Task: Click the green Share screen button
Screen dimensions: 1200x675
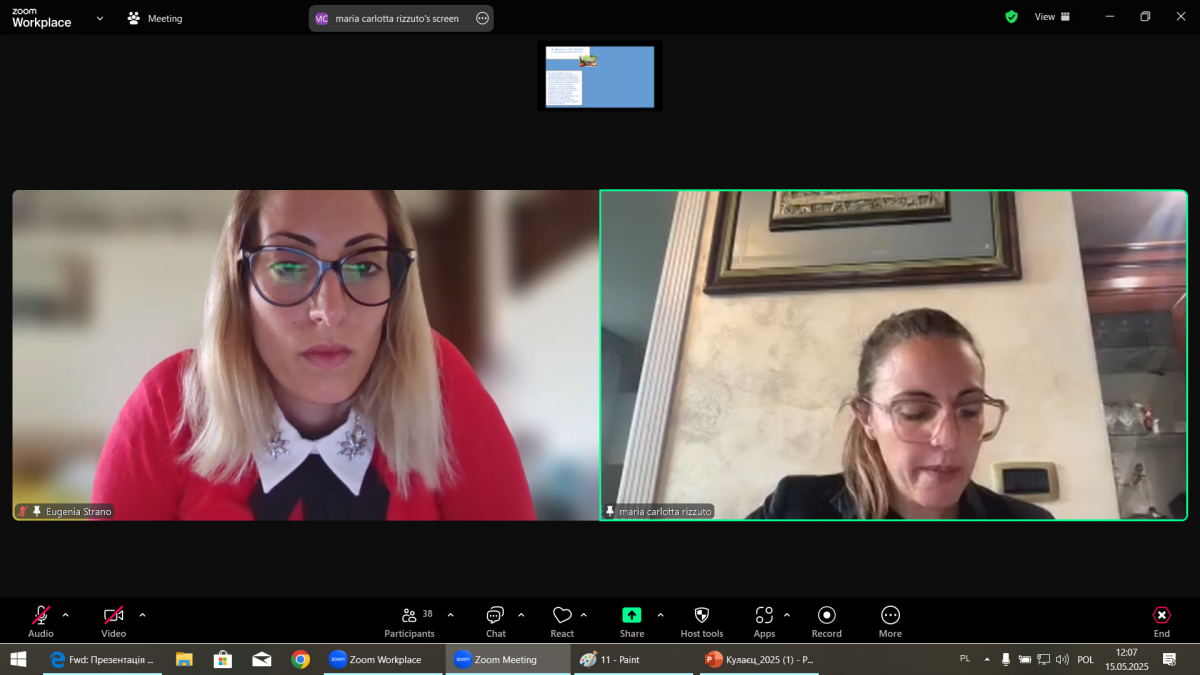Action: tap(631, 615)
